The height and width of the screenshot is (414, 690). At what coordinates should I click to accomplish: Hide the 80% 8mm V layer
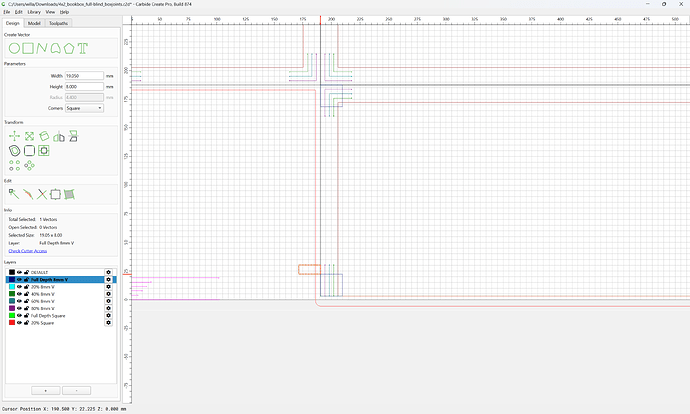click(19, 308)
